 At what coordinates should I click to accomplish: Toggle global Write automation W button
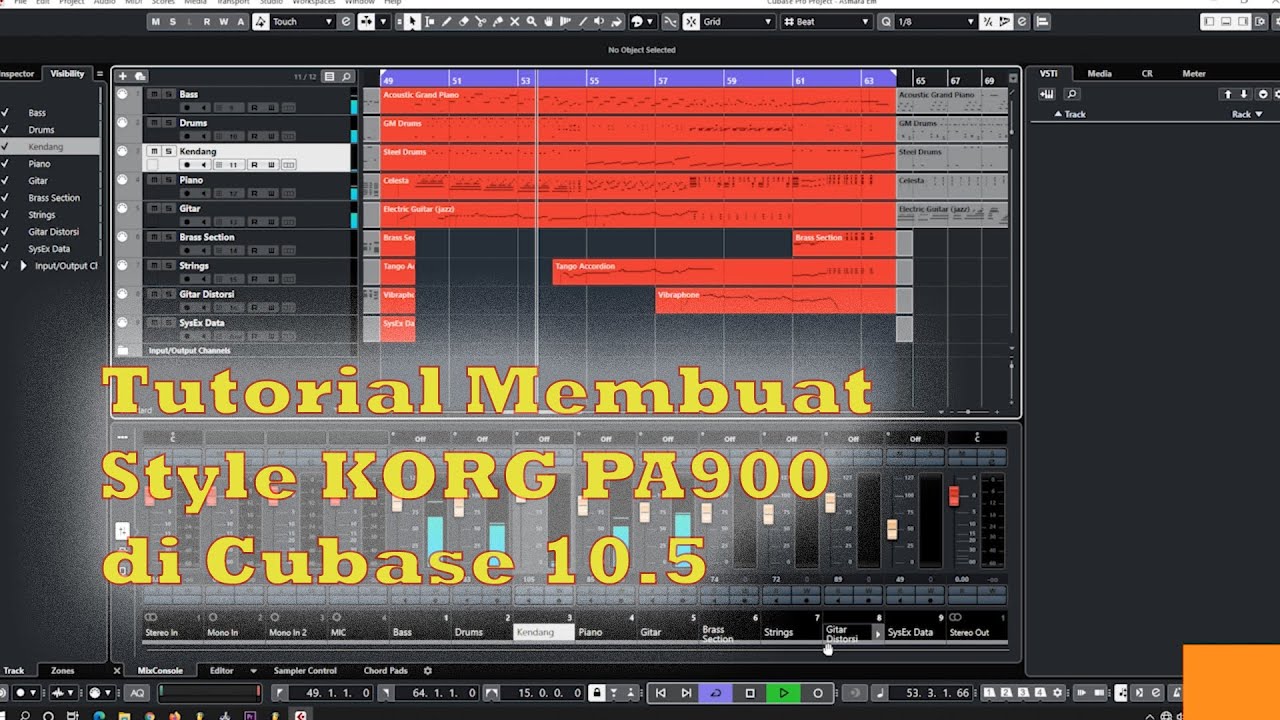[223, 21]
